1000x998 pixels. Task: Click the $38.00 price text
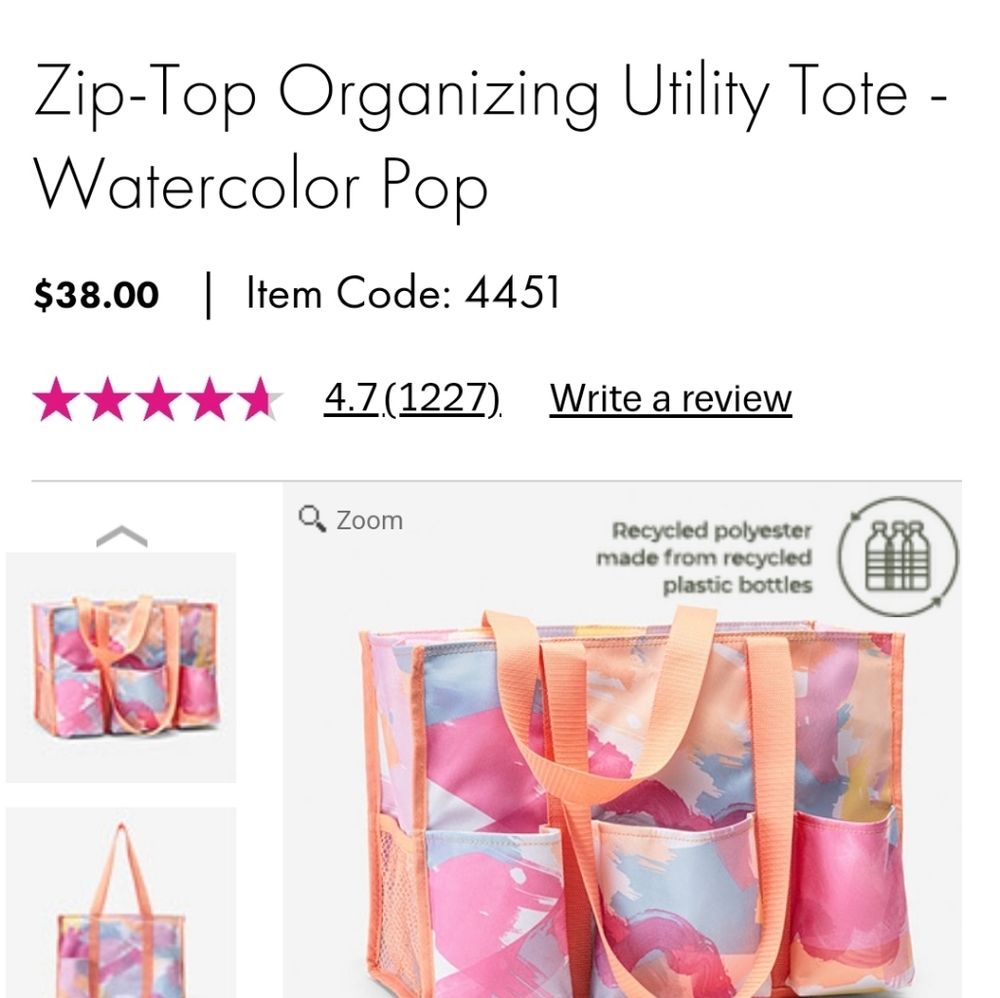96,293
